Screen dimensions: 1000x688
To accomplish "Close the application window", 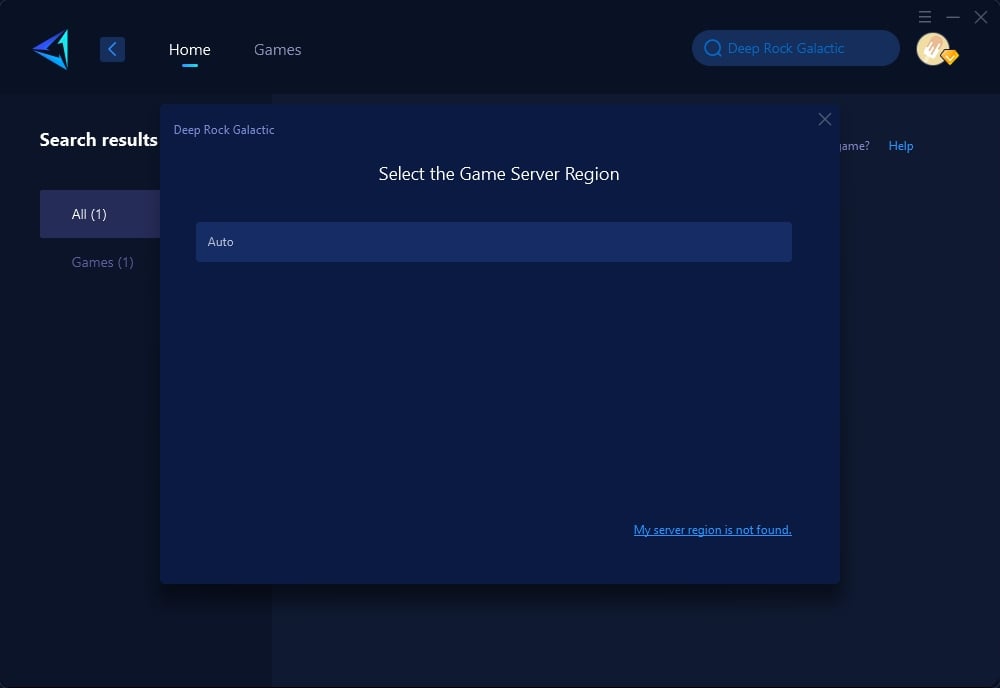I will pos(981,17).
